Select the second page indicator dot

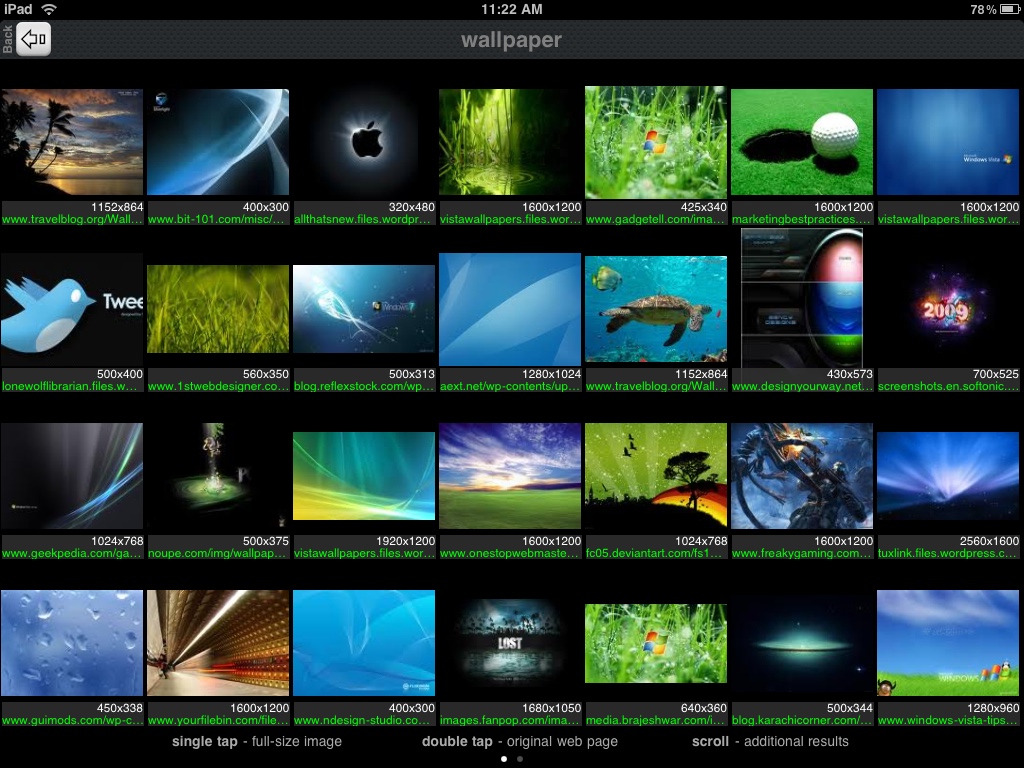point(519,759)
